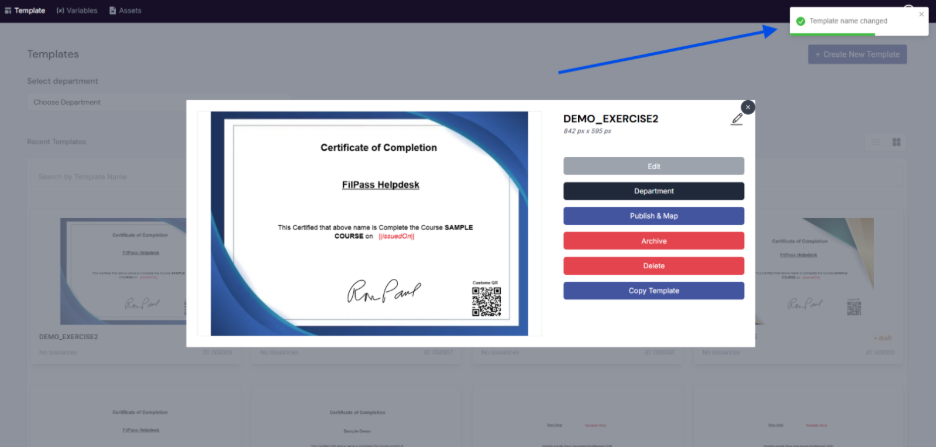Screen dimensions: 936x447
Task: Click Publish & Map button
Action: [654, 216]
